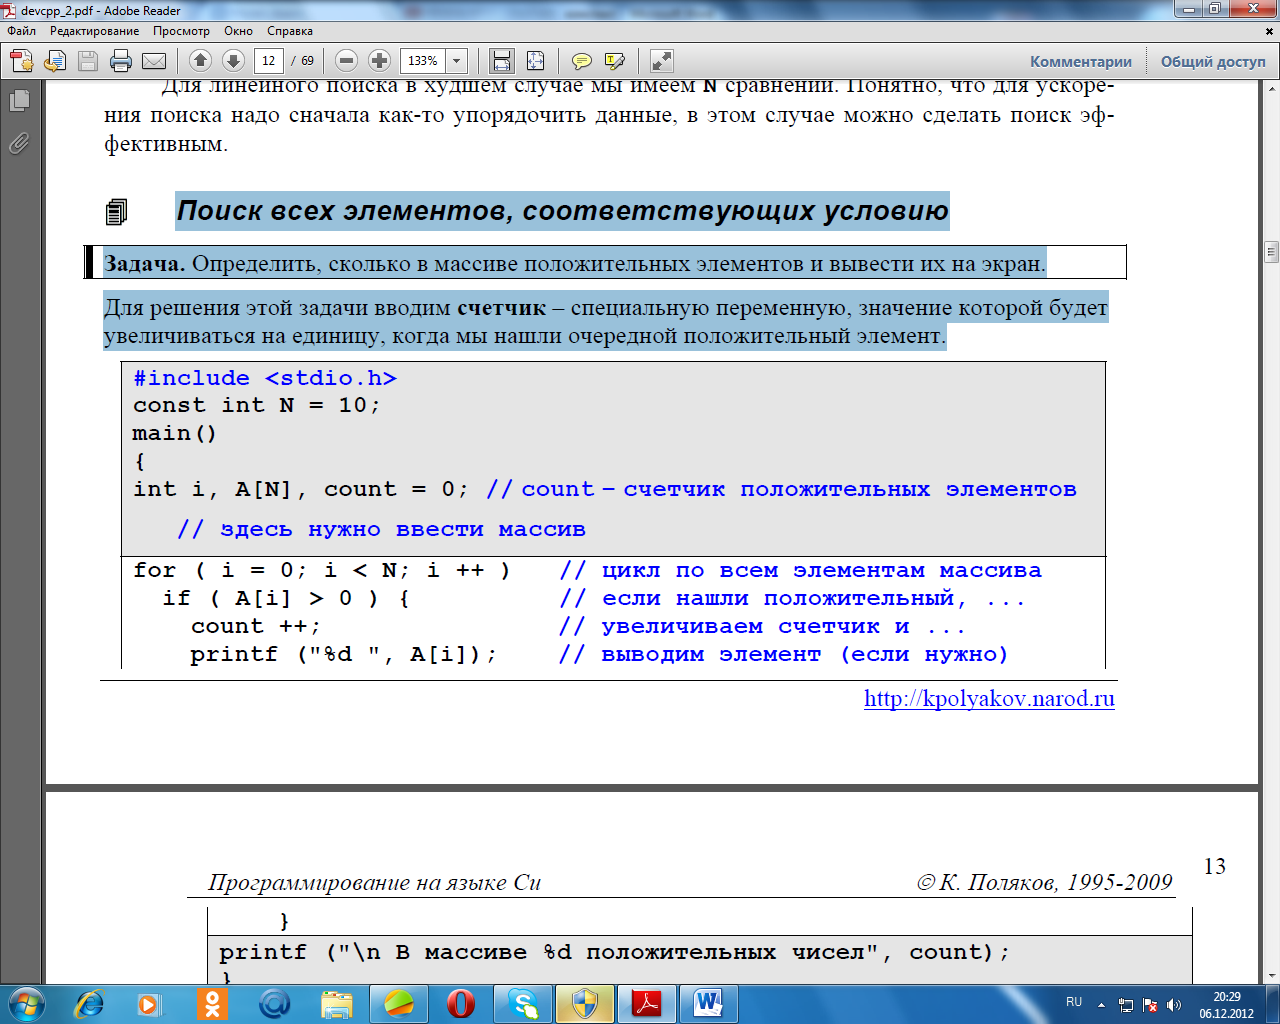This screenshot has height=1024, width=1280.
Task: Show hidden icons in system tray
Action: click(1101, 1004)
